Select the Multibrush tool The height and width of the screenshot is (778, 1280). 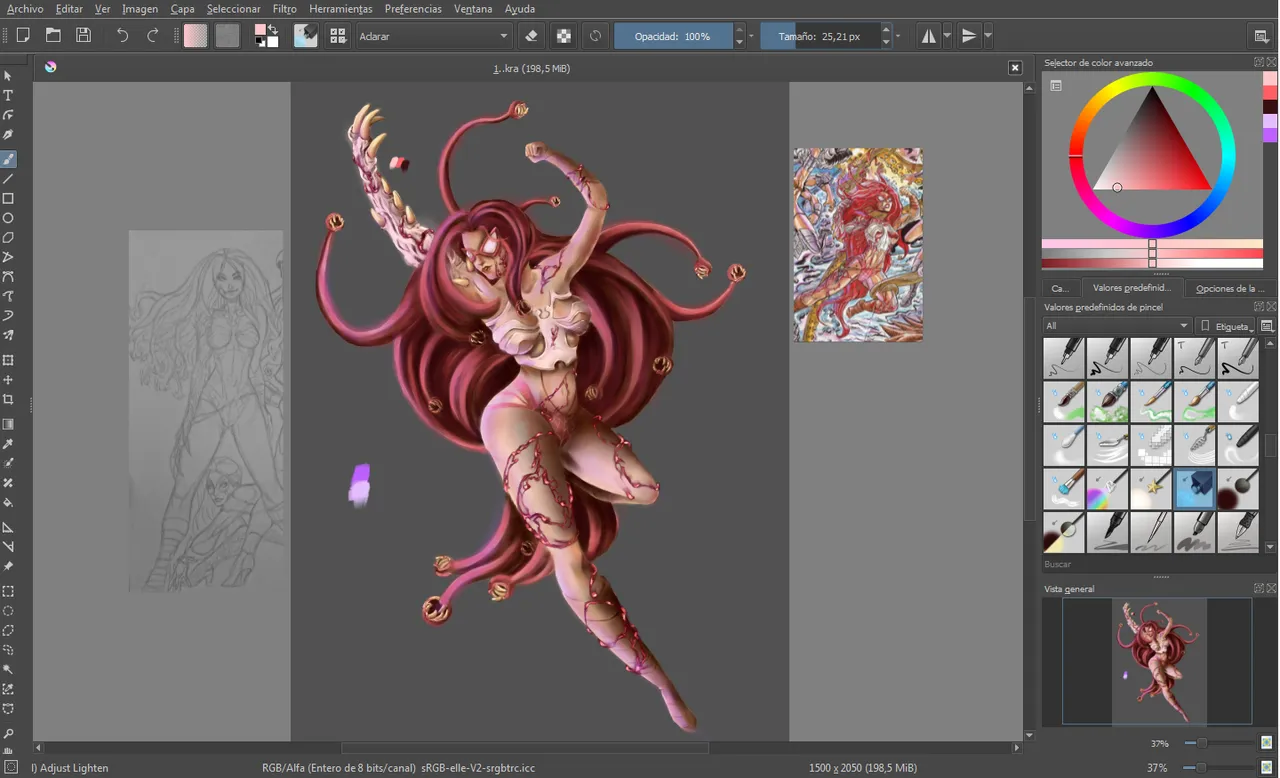8,336
